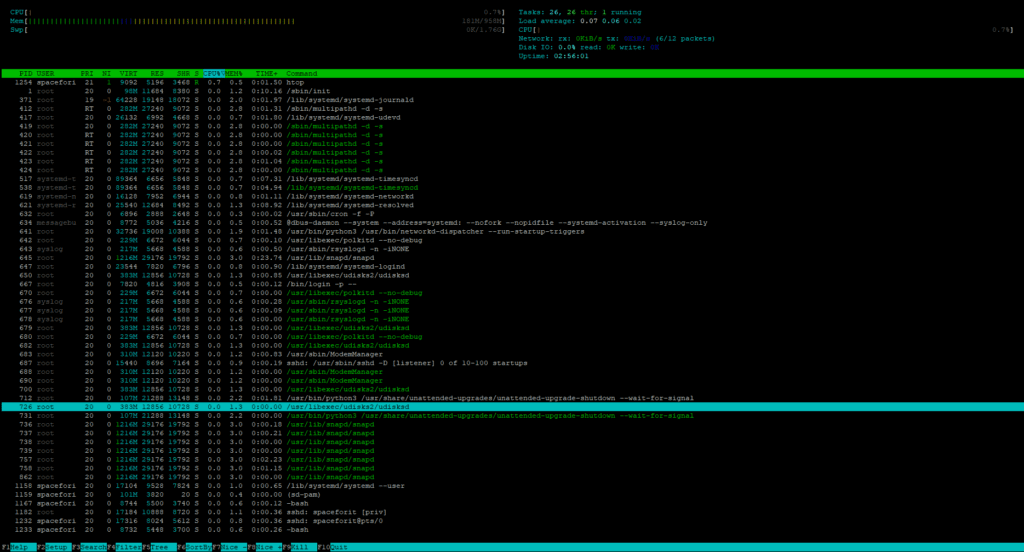Click the Load average readout
1024x552 pixels.
tap(580, 21)
